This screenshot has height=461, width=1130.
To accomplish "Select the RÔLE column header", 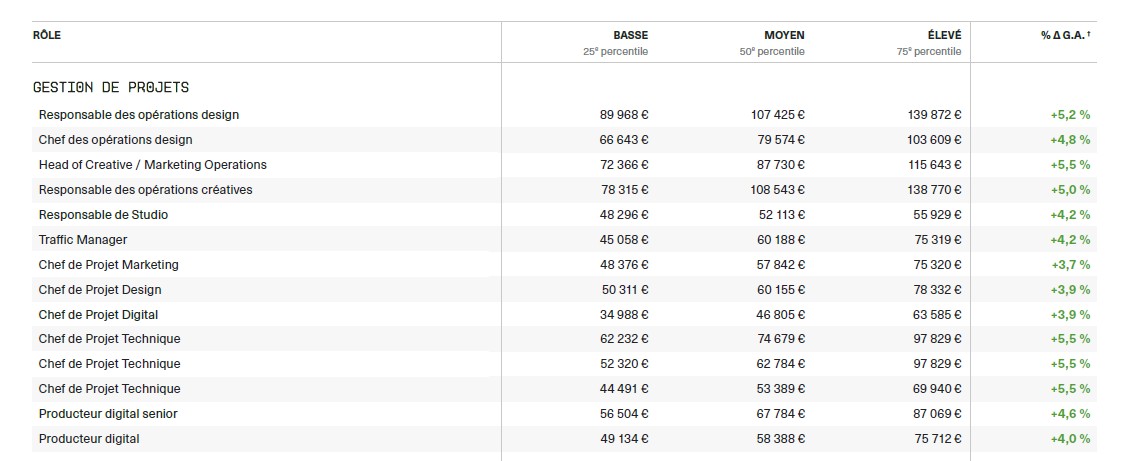I will click(x=47, y=35).
